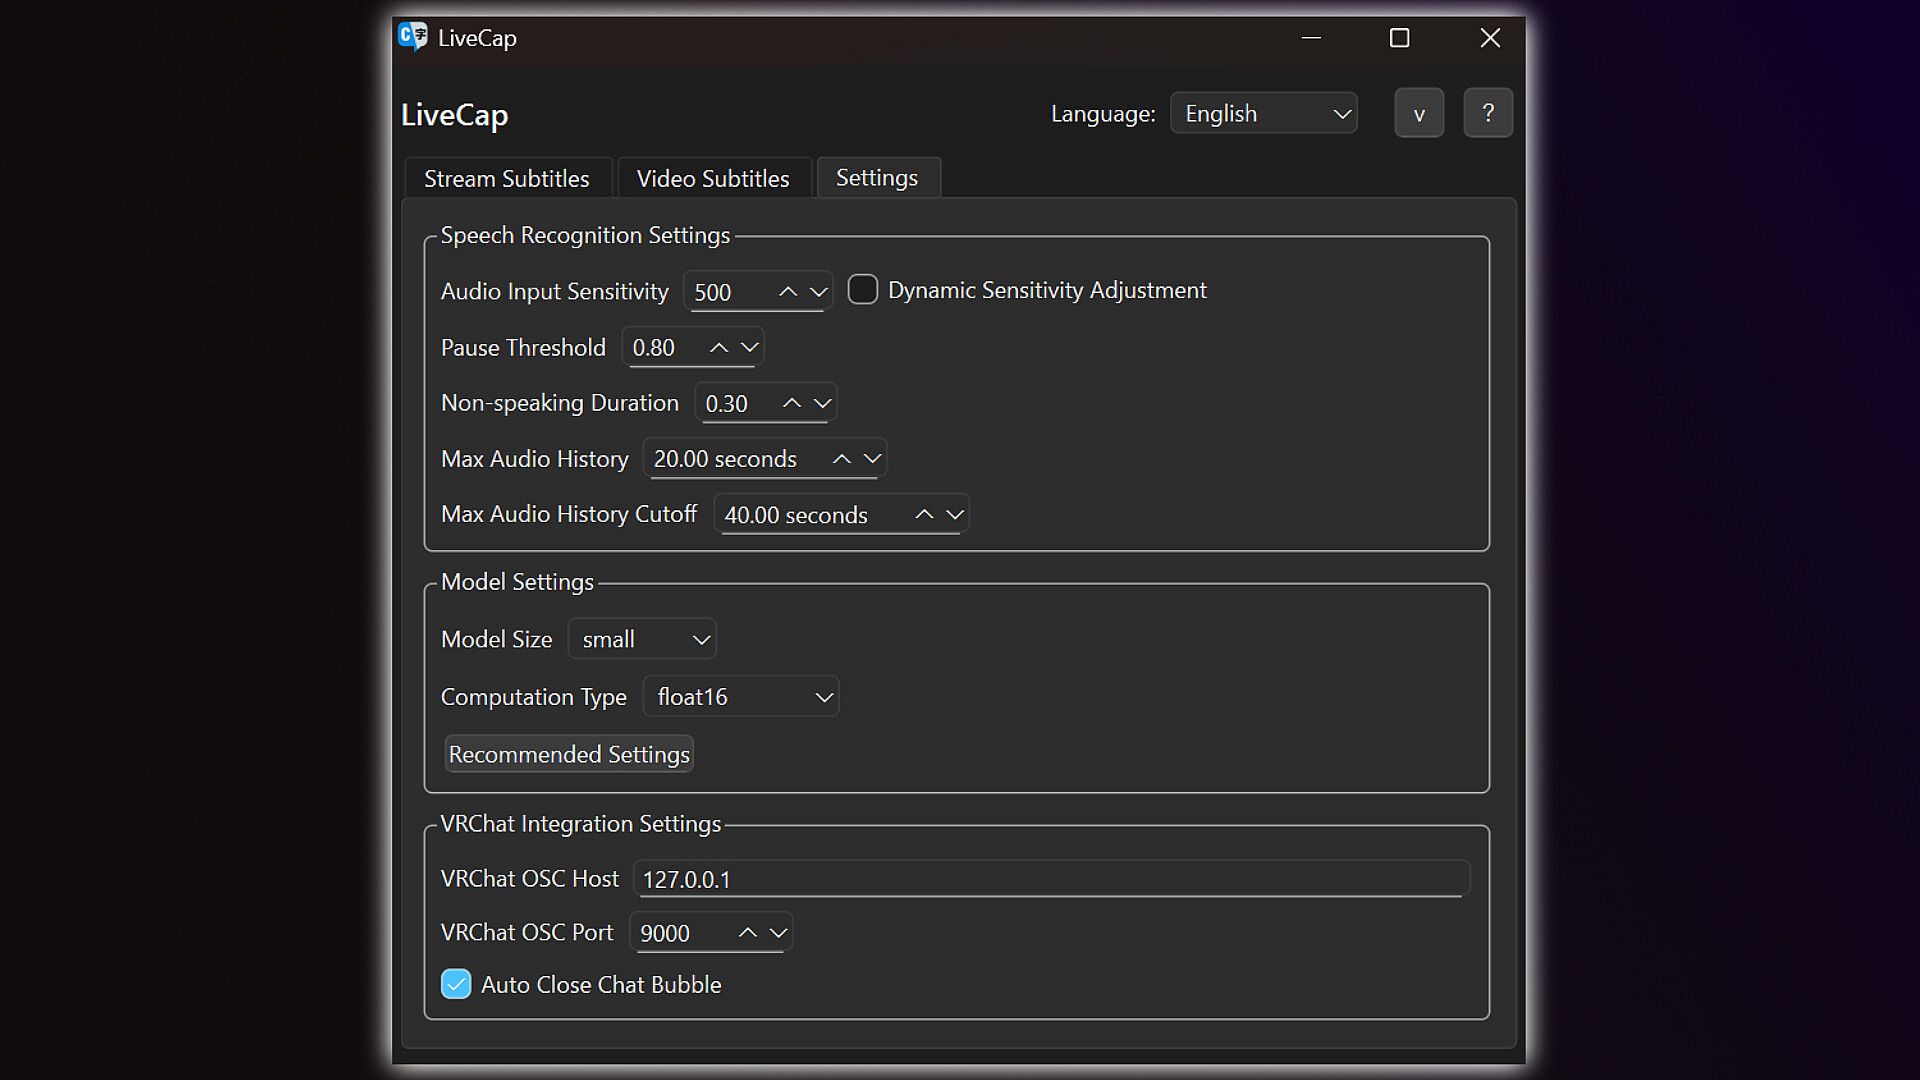1920x1080 pixels.
Task: Increase Non-speaking Duration using up arrow
Action: [791, 403]
